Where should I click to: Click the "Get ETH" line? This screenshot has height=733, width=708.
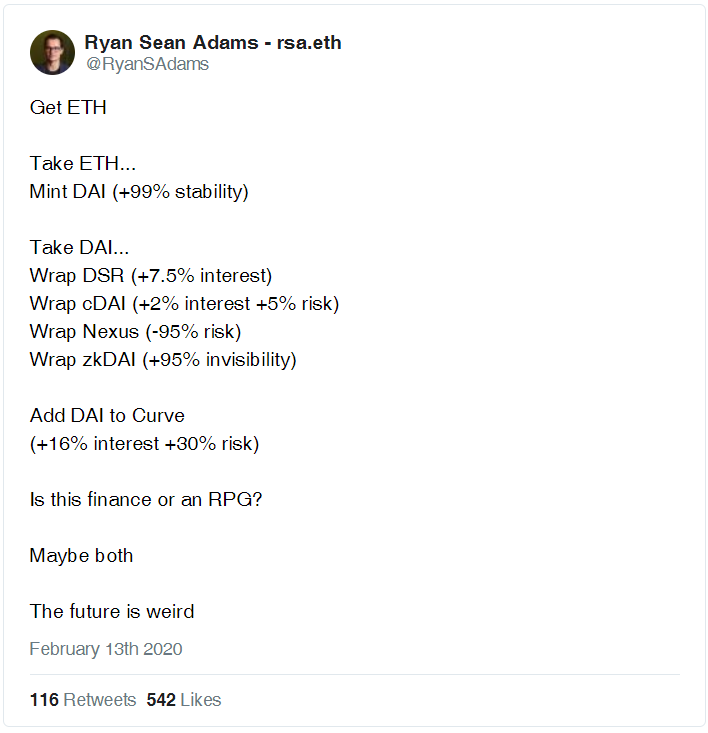pyautogui.click(x=68, y=108)
